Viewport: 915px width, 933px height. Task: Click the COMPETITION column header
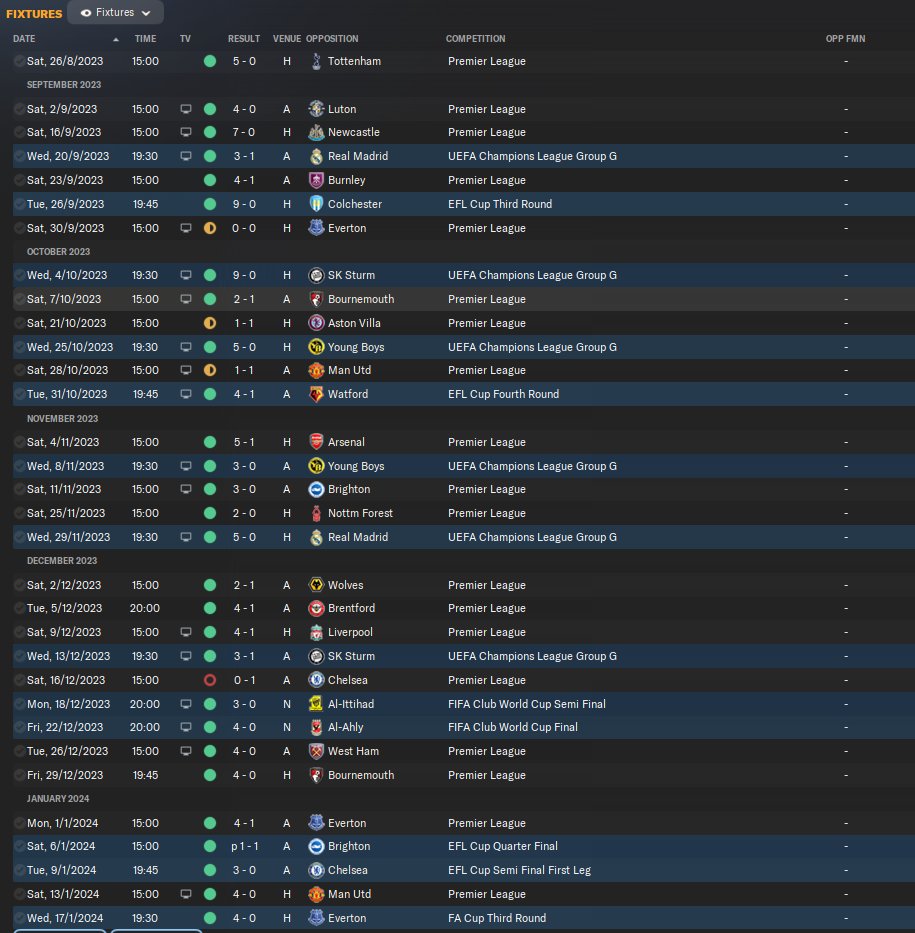[x=475, y=39]
